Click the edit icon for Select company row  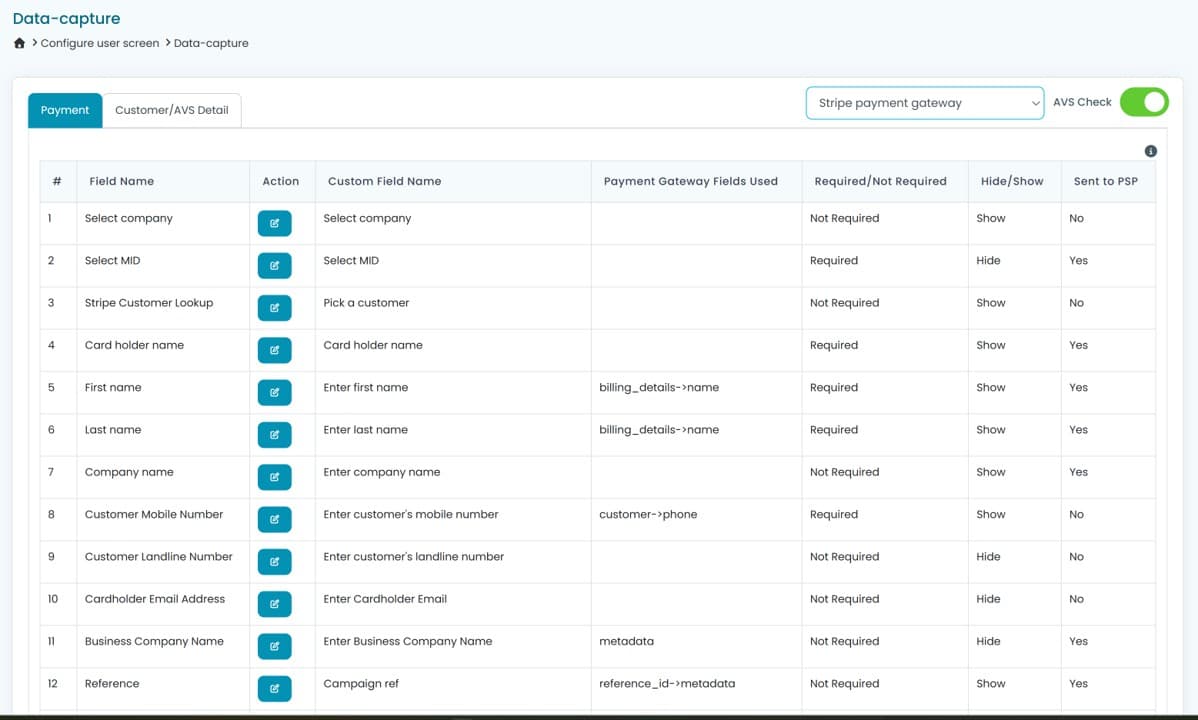click(274, 223)
